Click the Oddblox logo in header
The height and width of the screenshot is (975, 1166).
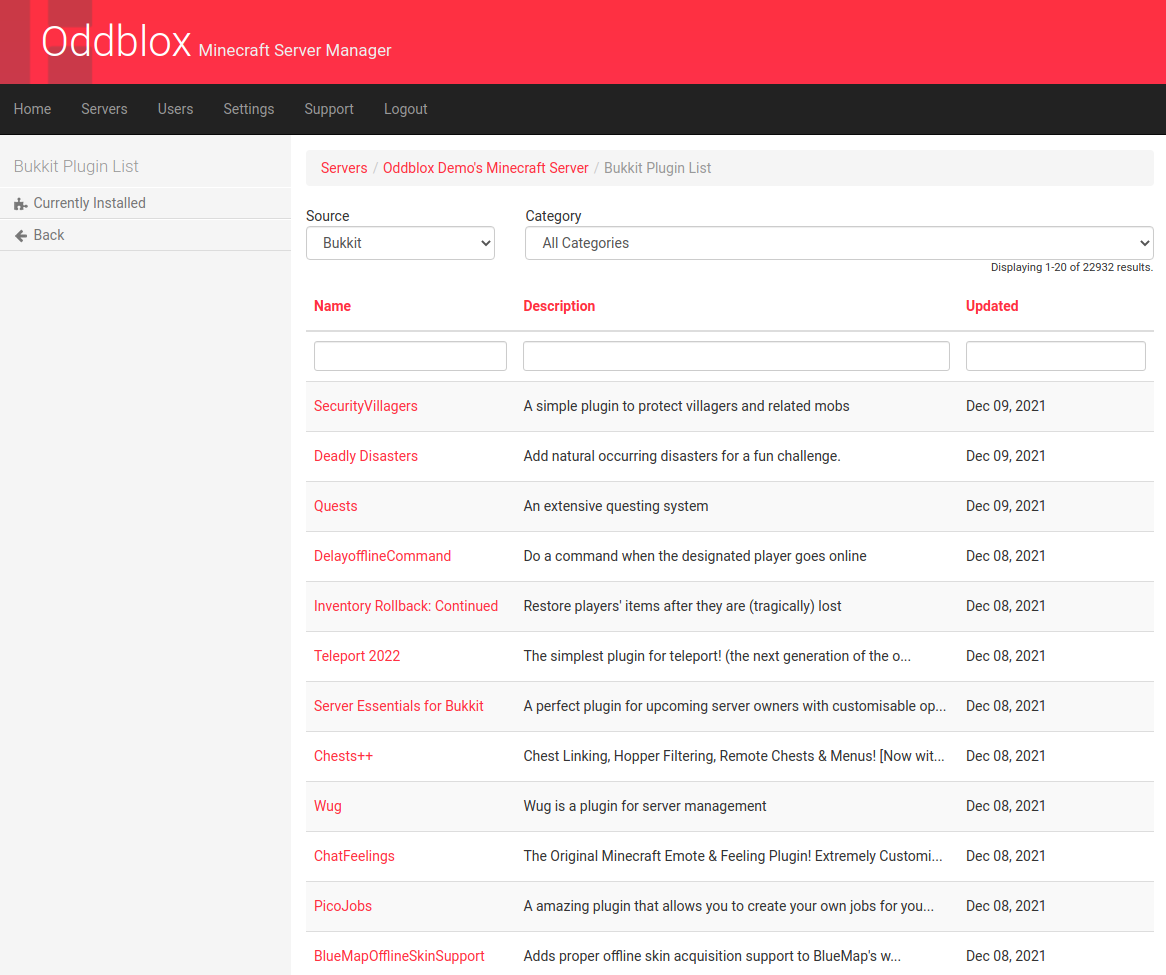(x=115, y=42)
